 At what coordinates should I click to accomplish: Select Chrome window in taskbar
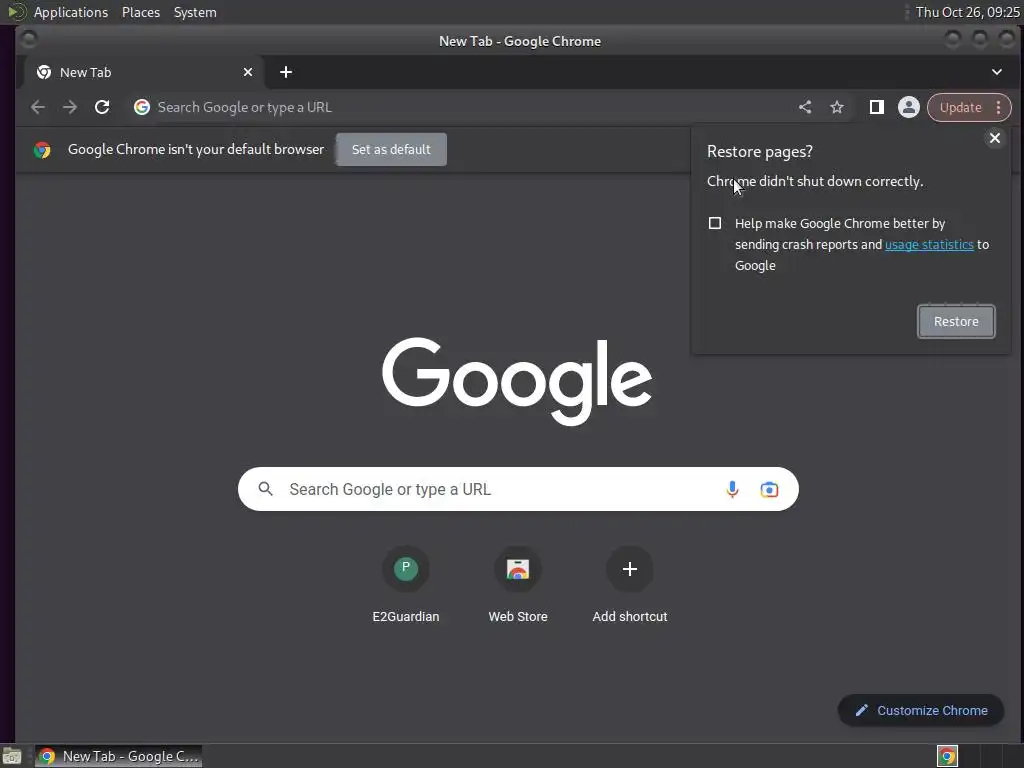(x=118, y=756)
